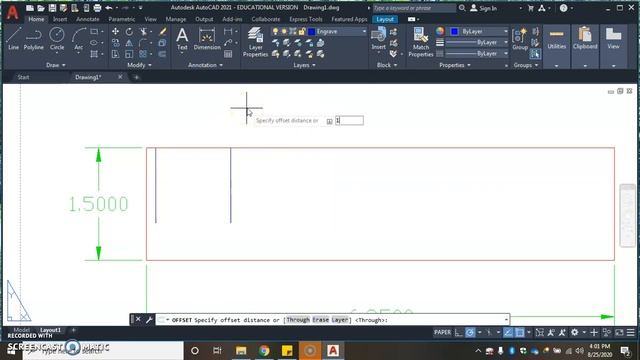Expand the Annotation panel
Image resolution: width=640 pixels, height=360 pixels.
click(x=205, y=65)
